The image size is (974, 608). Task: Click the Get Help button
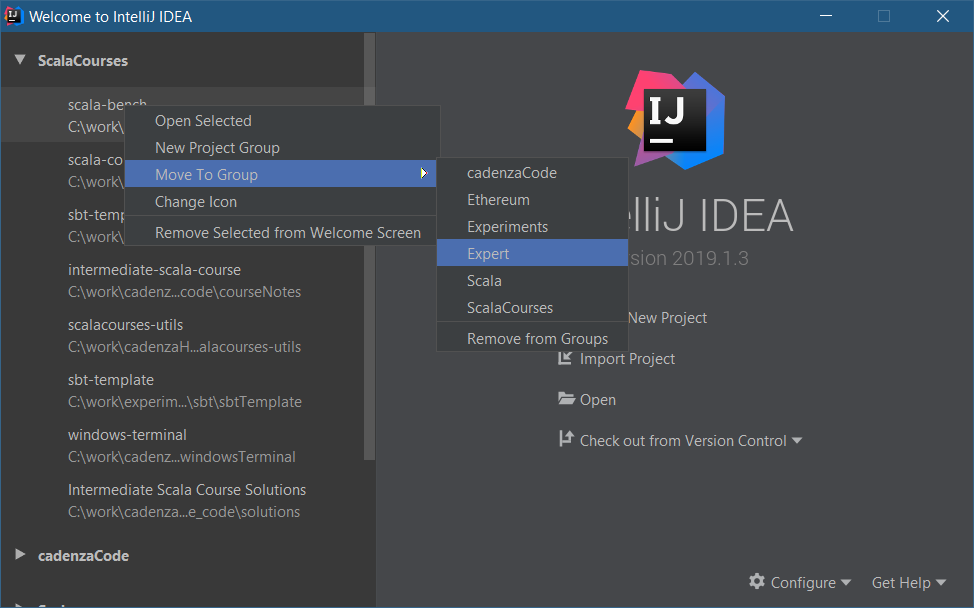(901, 583)
